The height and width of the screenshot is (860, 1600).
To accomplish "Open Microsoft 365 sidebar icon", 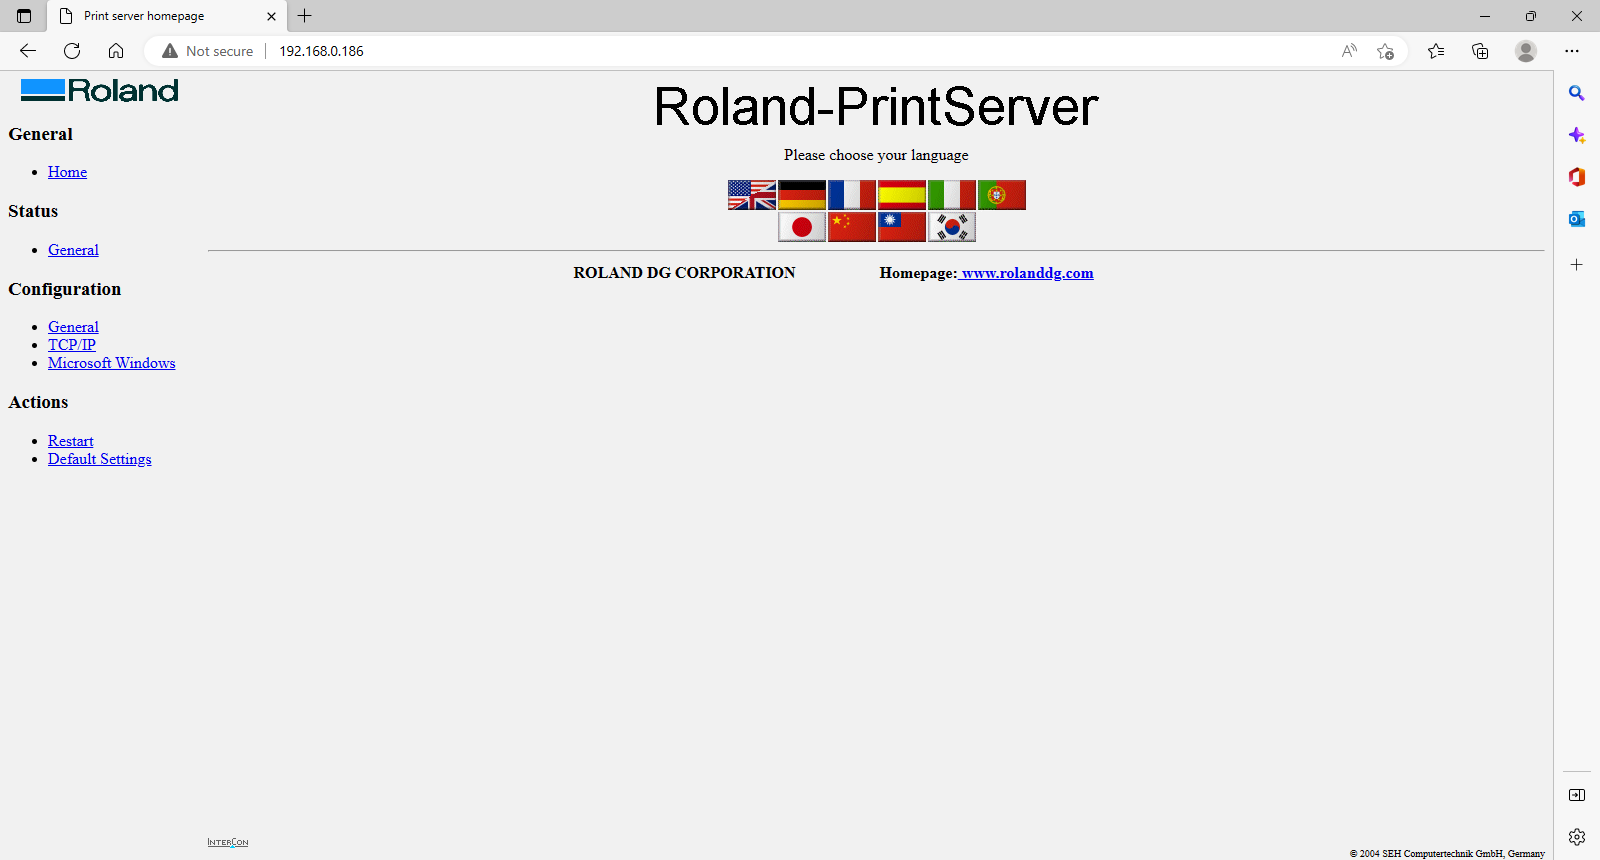I will point(1577,177).
